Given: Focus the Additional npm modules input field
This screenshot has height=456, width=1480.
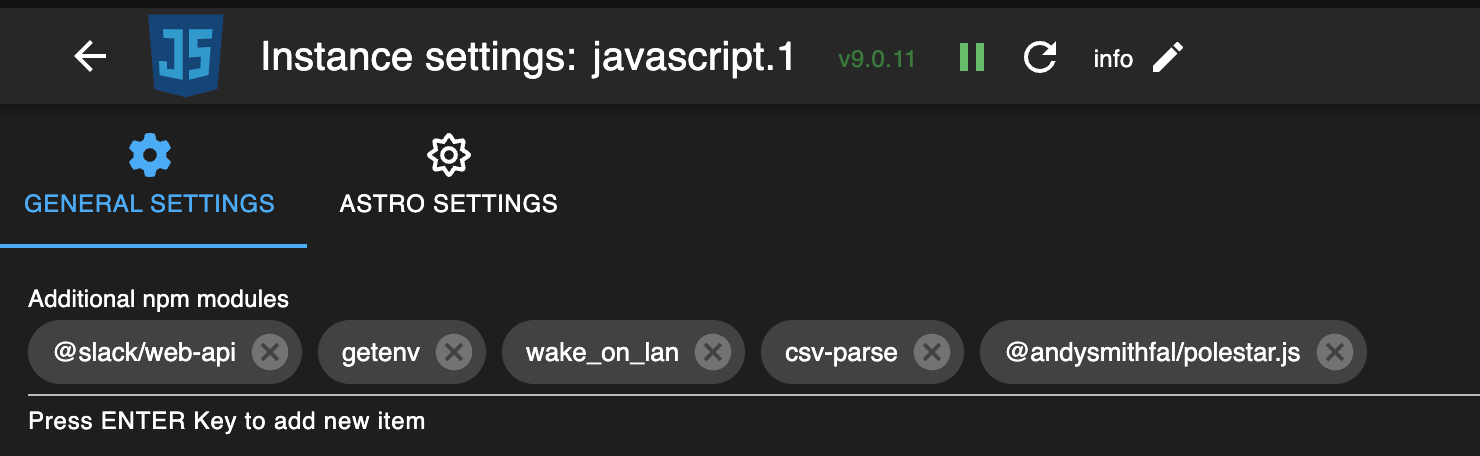Looking at the screenshot, I should coord(1420,352).
